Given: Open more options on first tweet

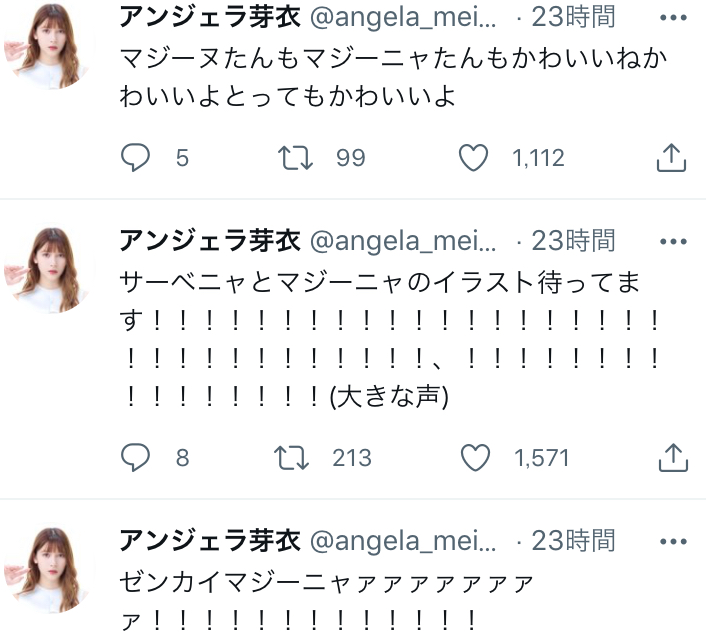Looking at the screenshot, I should [673, 18].
